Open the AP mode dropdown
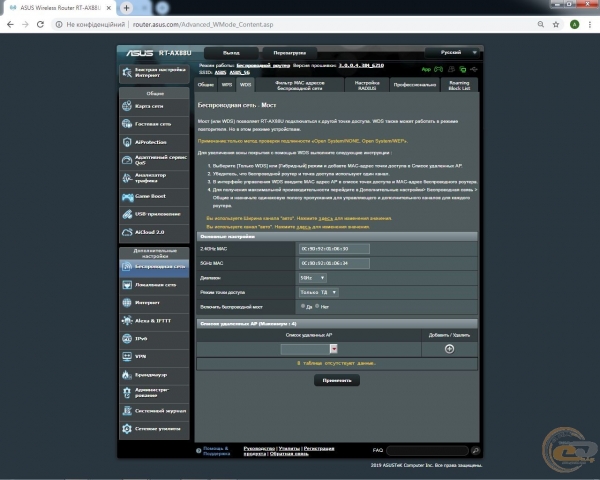The width and height of the screenshot is (600, 480). (318, 292)
